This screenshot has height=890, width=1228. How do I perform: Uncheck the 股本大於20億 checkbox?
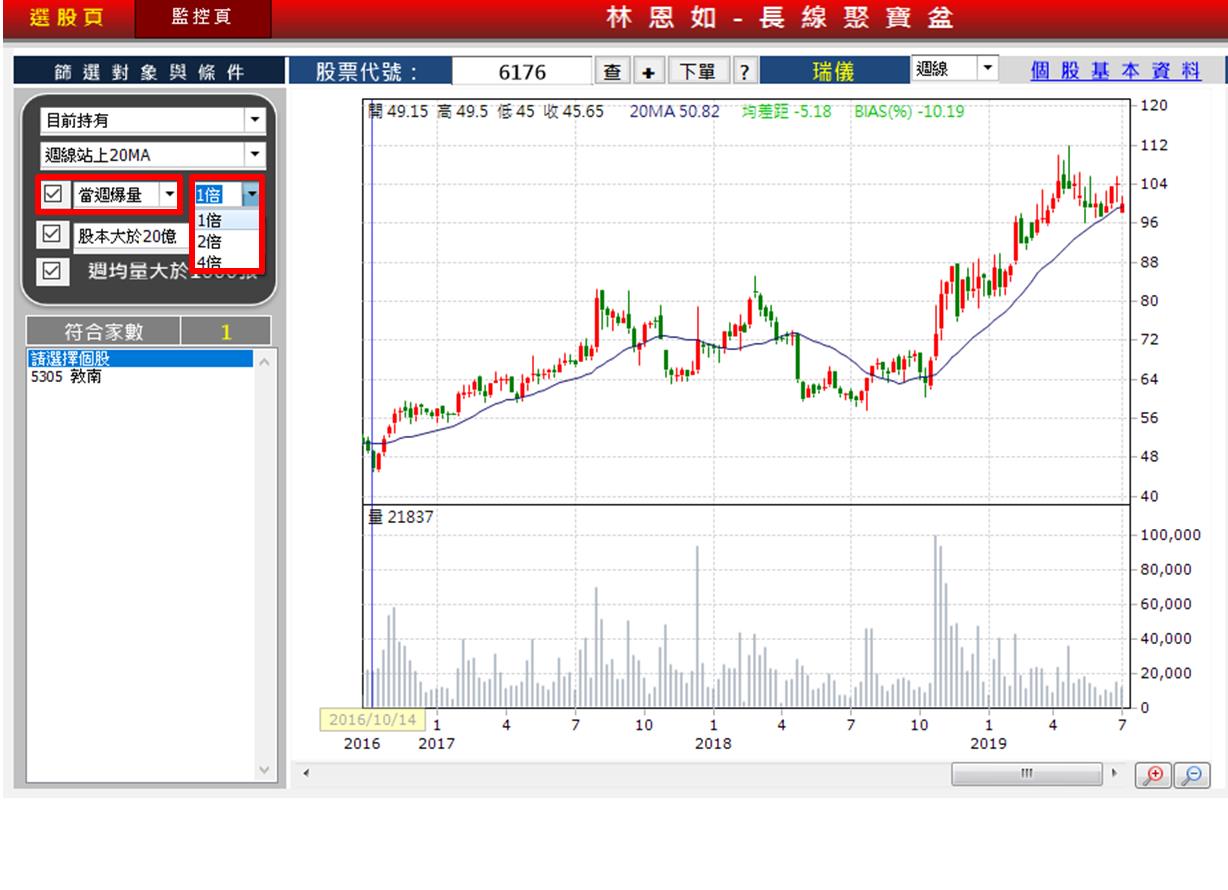point(51,235)
